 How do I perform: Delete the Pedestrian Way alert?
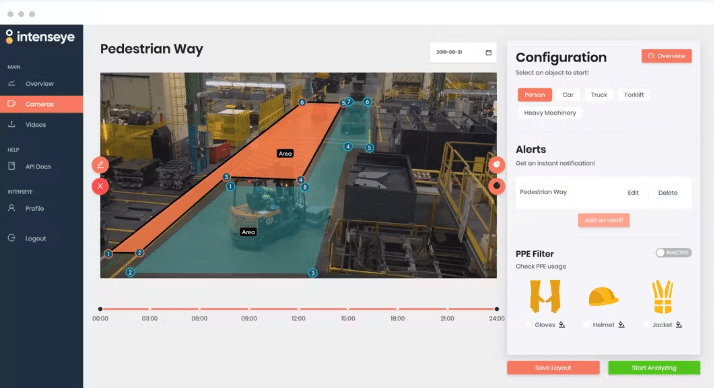668,193
